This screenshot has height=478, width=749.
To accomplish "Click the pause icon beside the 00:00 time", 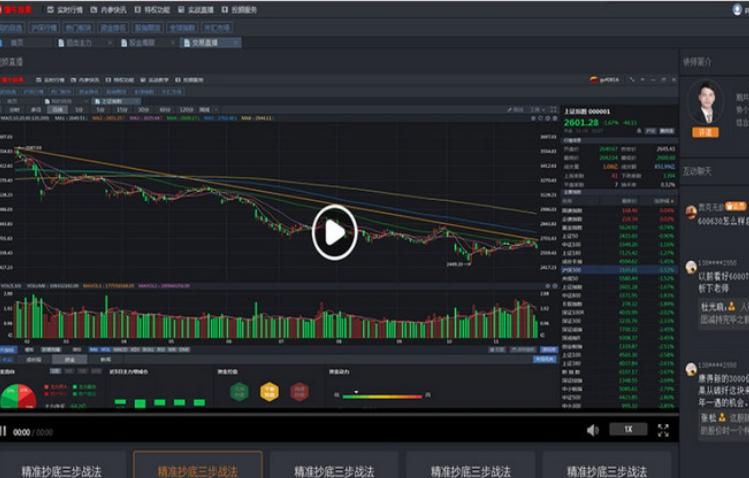I will [x=3, y=432].
